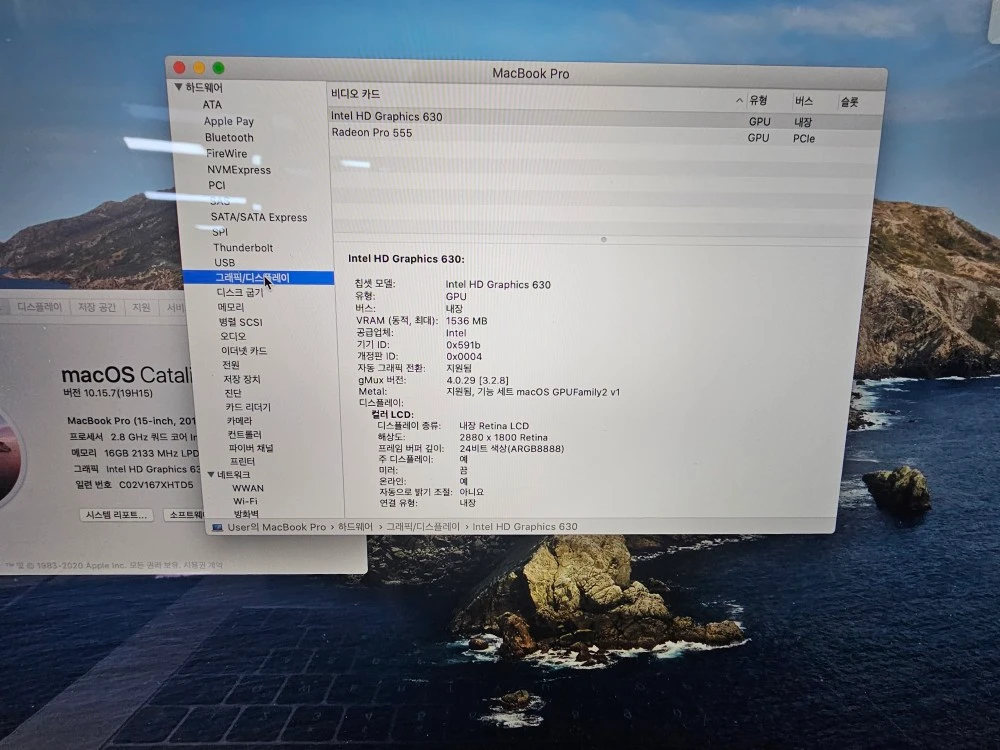
Task: Select 진단 in the sidebar
Action: point(233,393)
